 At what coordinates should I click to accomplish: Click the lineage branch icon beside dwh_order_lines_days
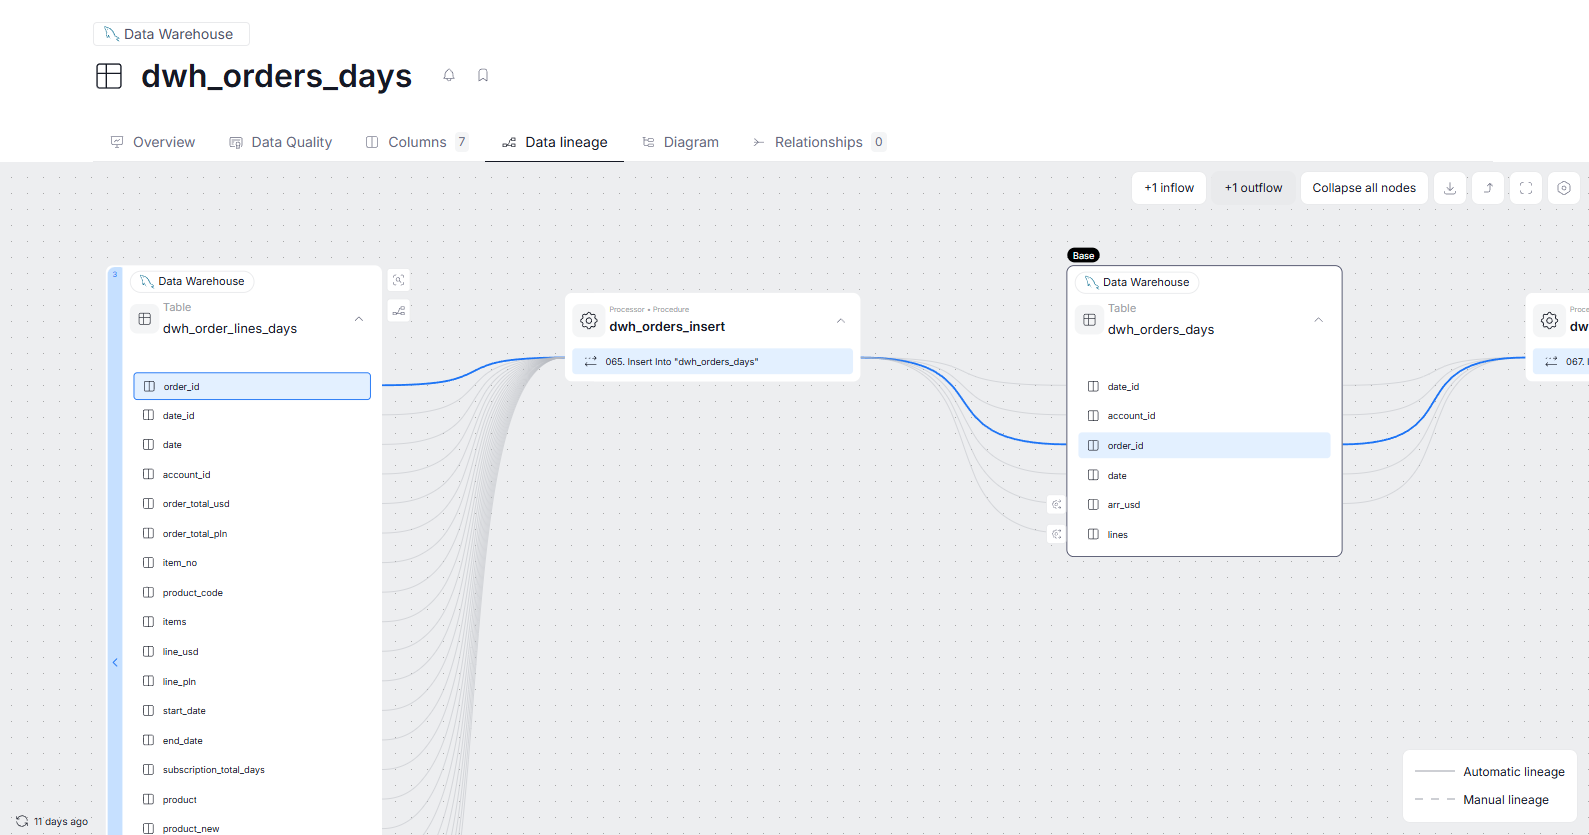coord(399,311)
